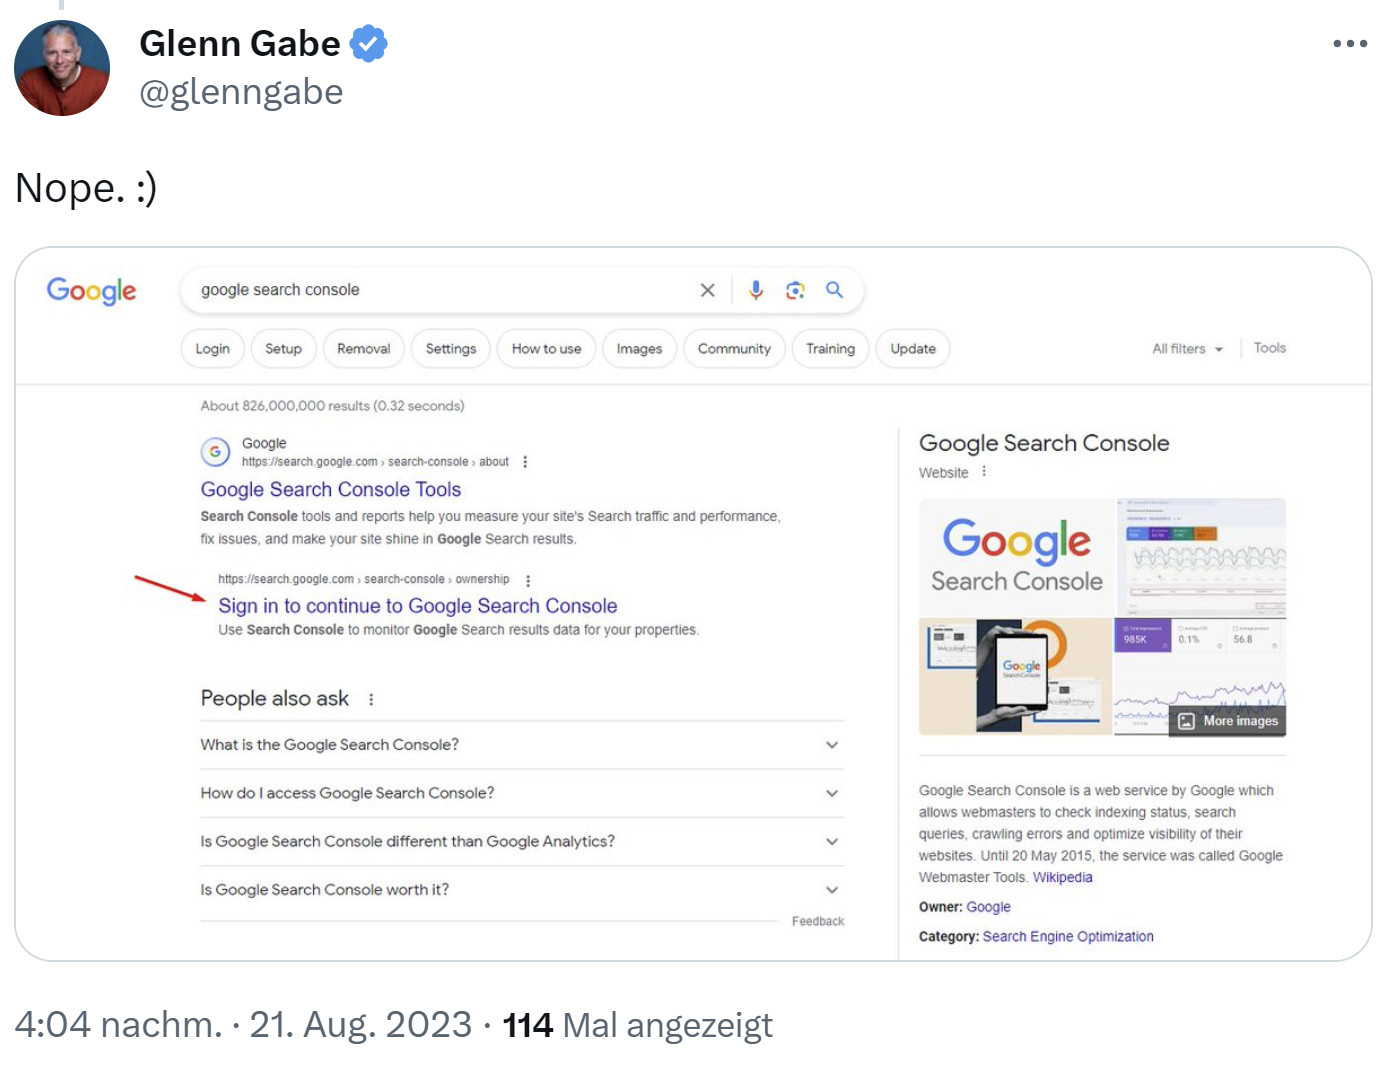The image size is (1396, 1071).
Task: Open the three-dot menu beside Google Search Console Tools result
Action: pyautogui.click(x=525, y=462)
